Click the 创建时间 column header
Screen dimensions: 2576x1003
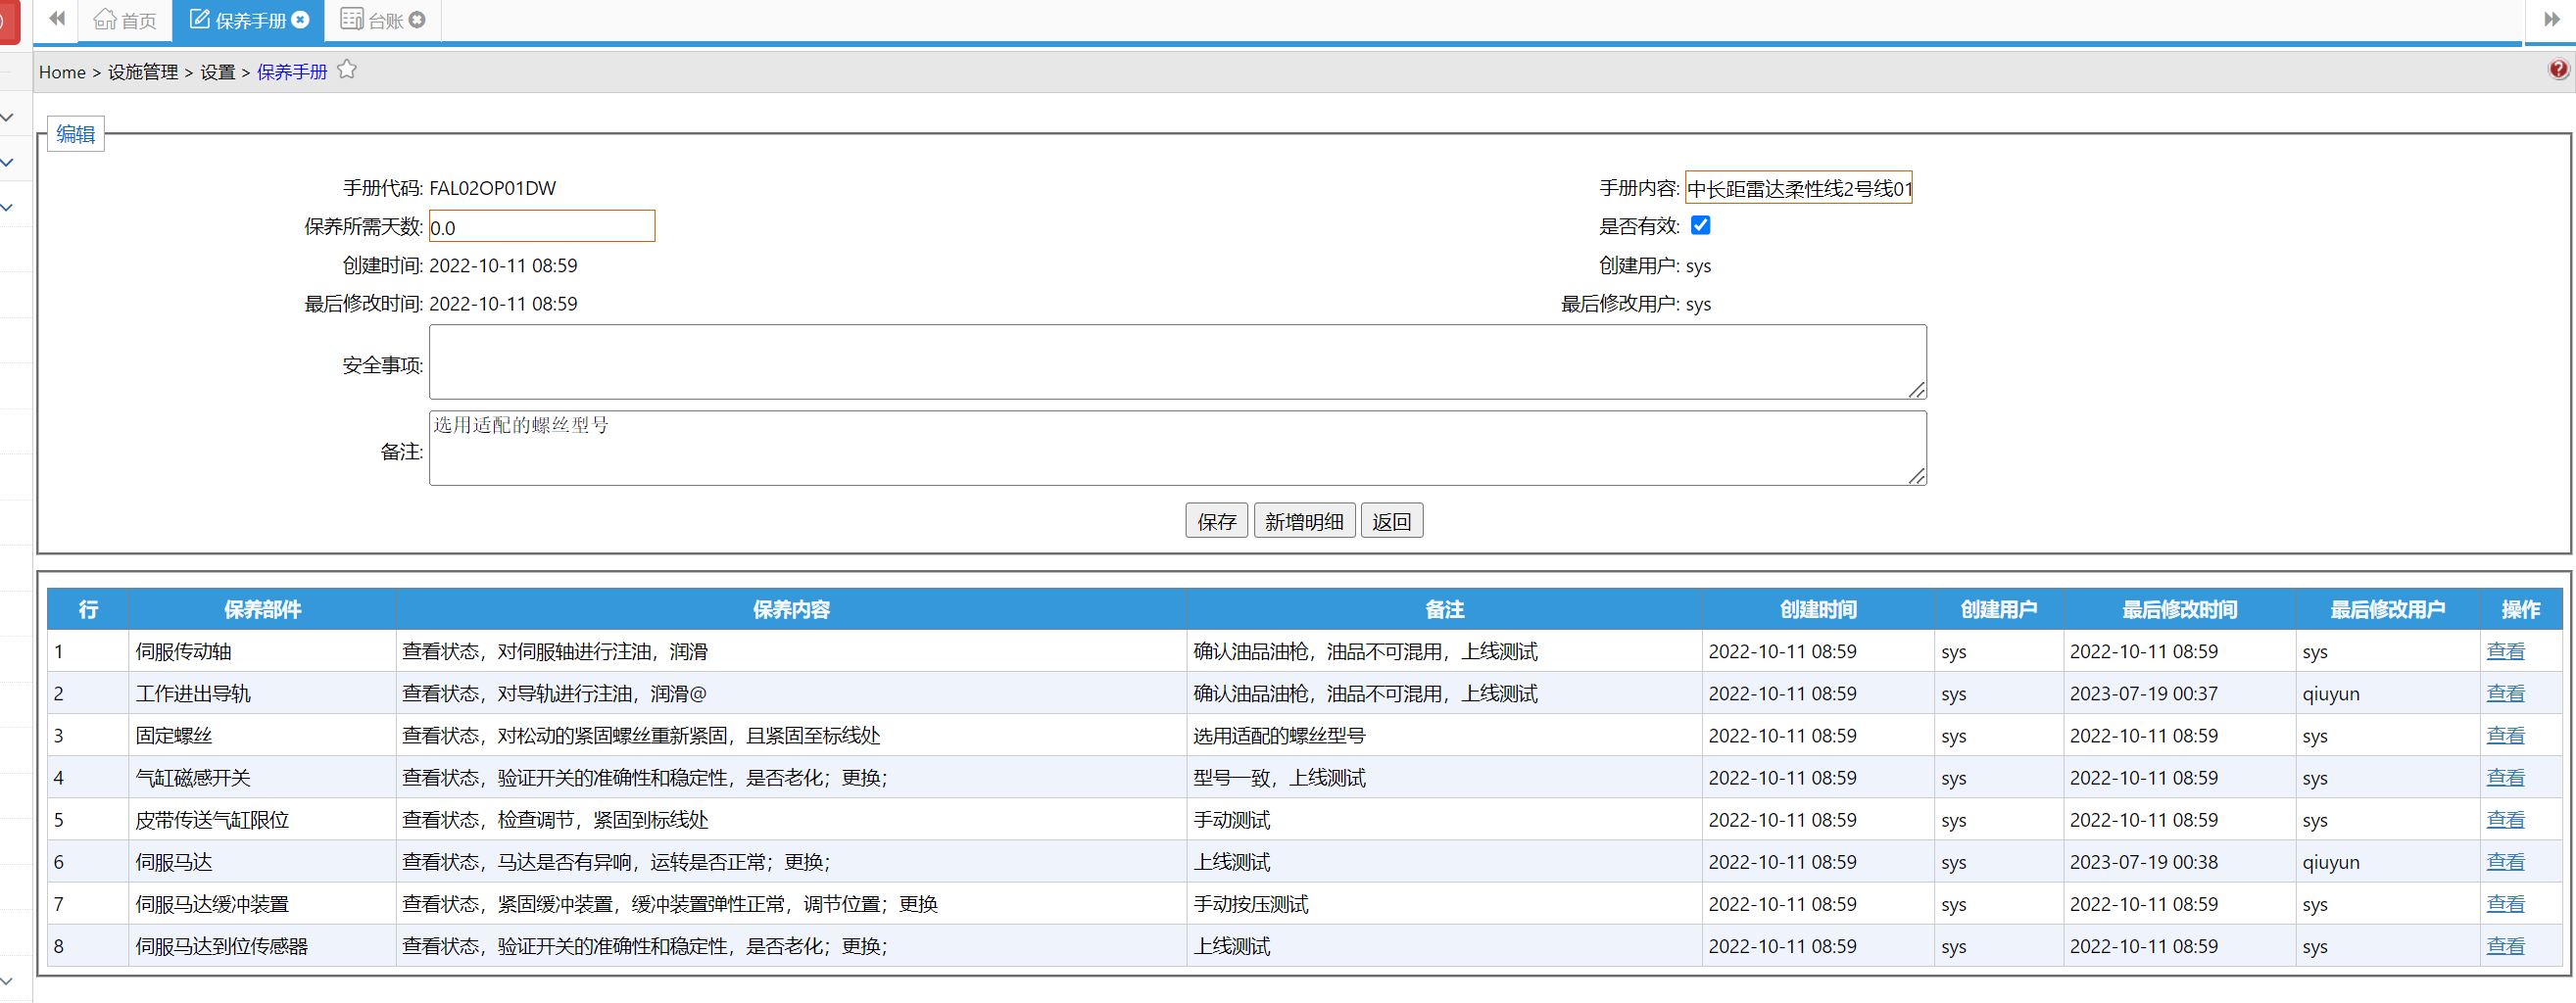tap(1818, 609)
